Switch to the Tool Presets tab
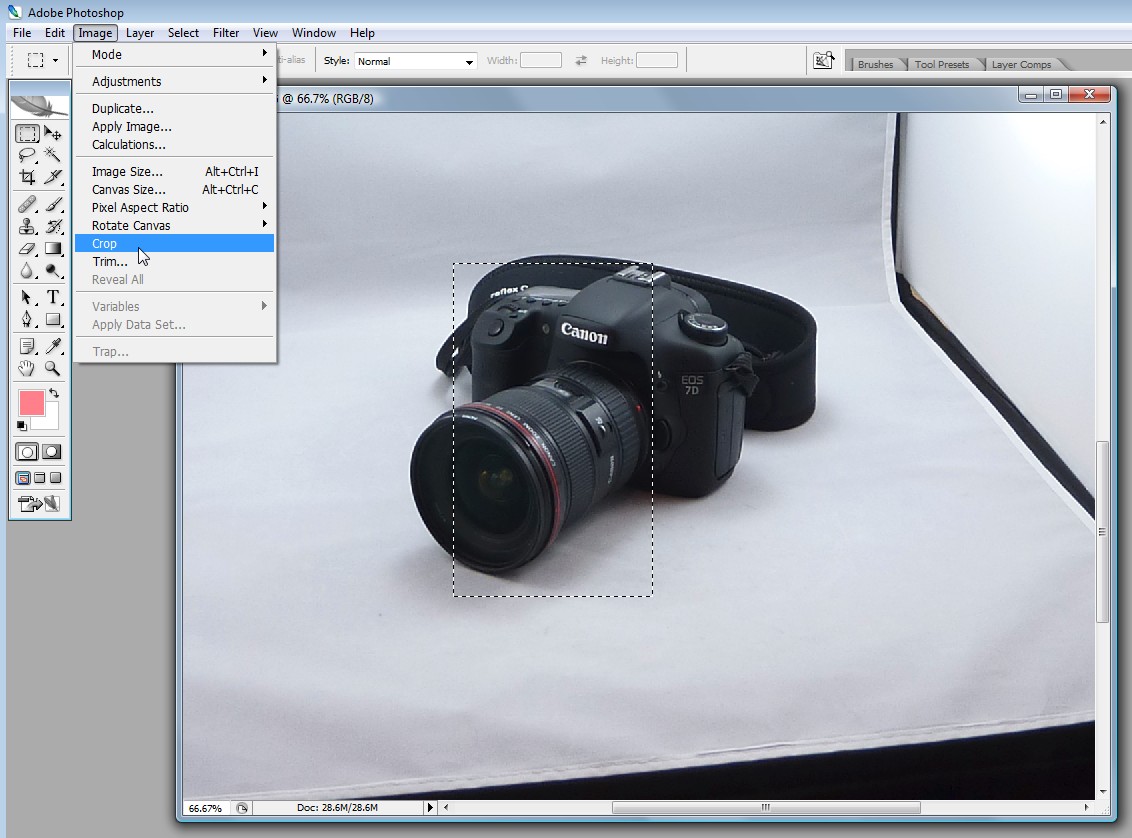Viewport: 1132px width, 838px height. click(941, 64)
